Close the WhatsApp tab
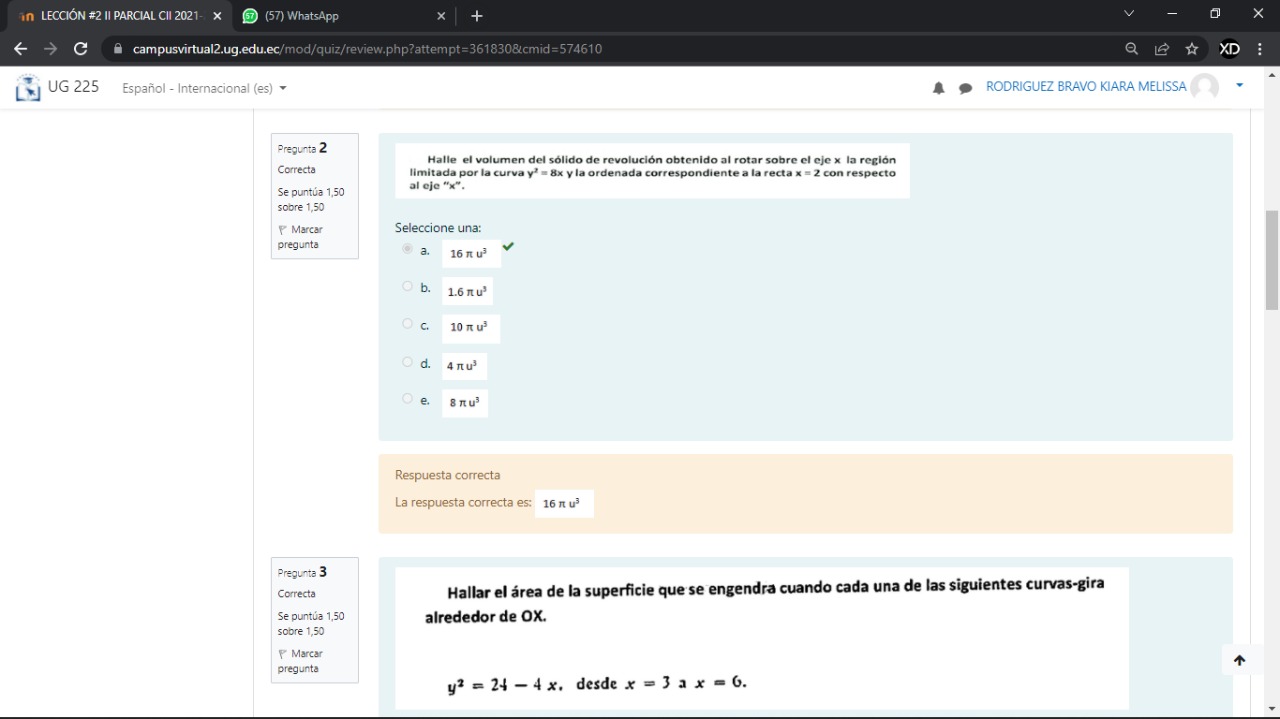Viewport: 1280px width, 719px height. 441,16
